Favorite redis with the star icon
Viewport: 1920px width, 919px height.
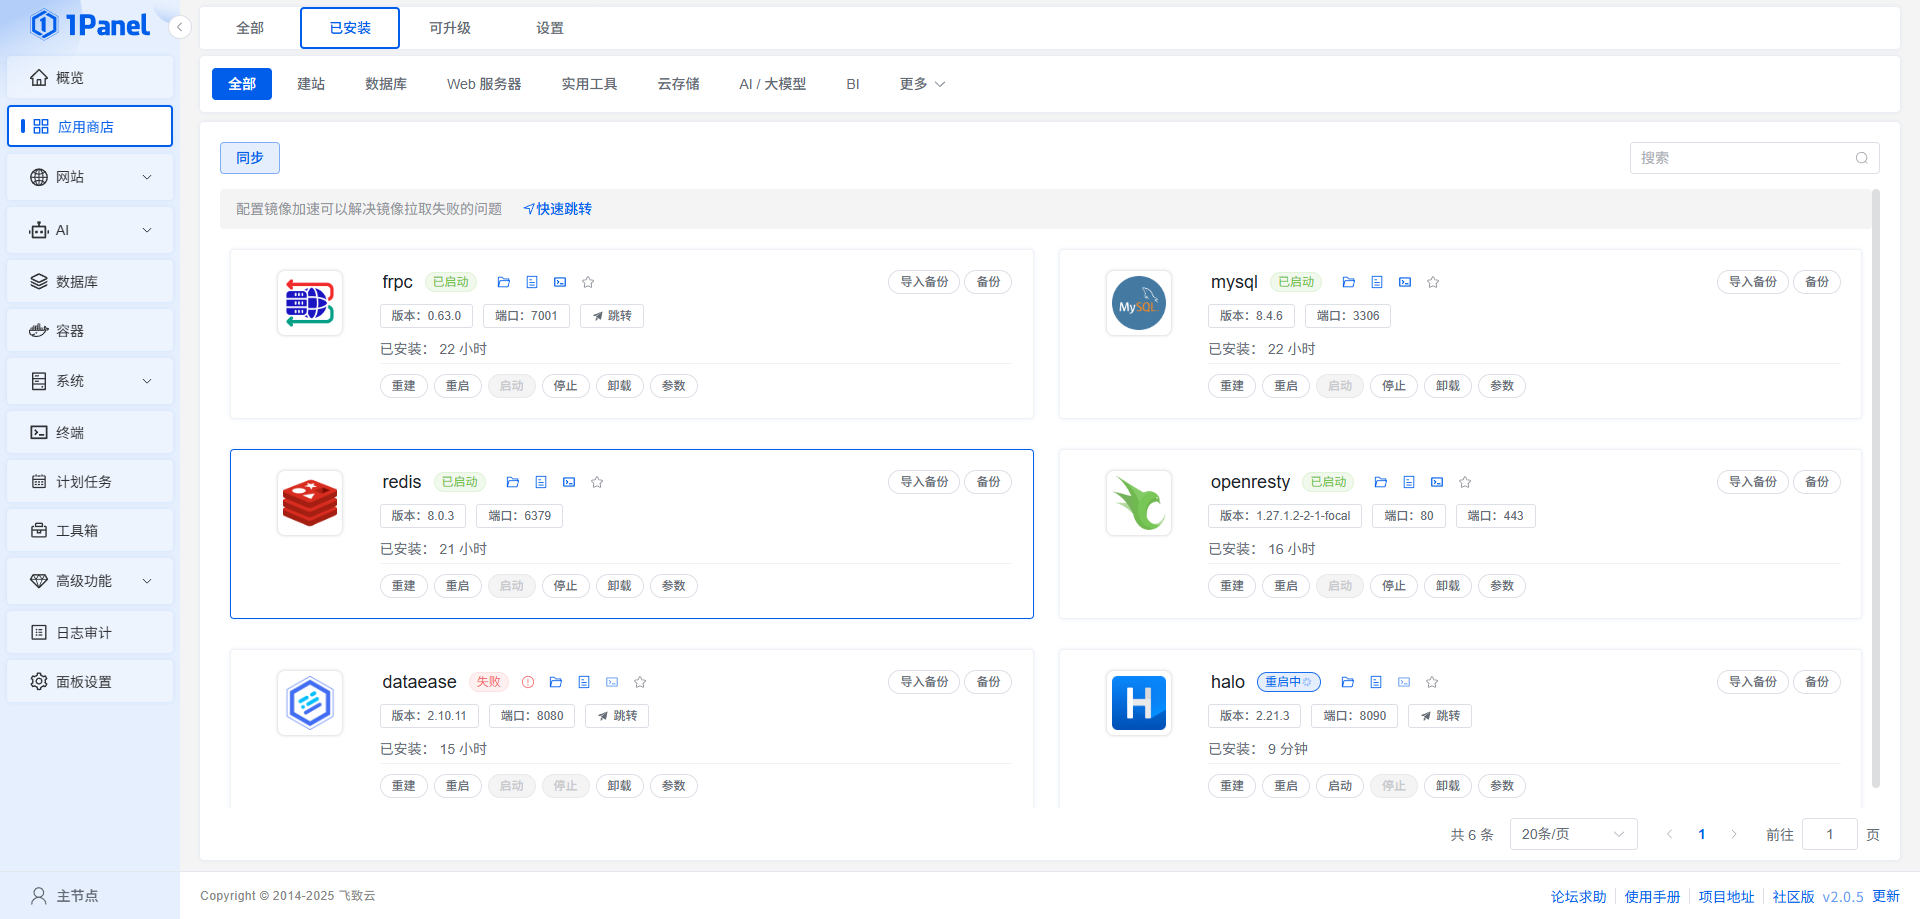point(597,482)
